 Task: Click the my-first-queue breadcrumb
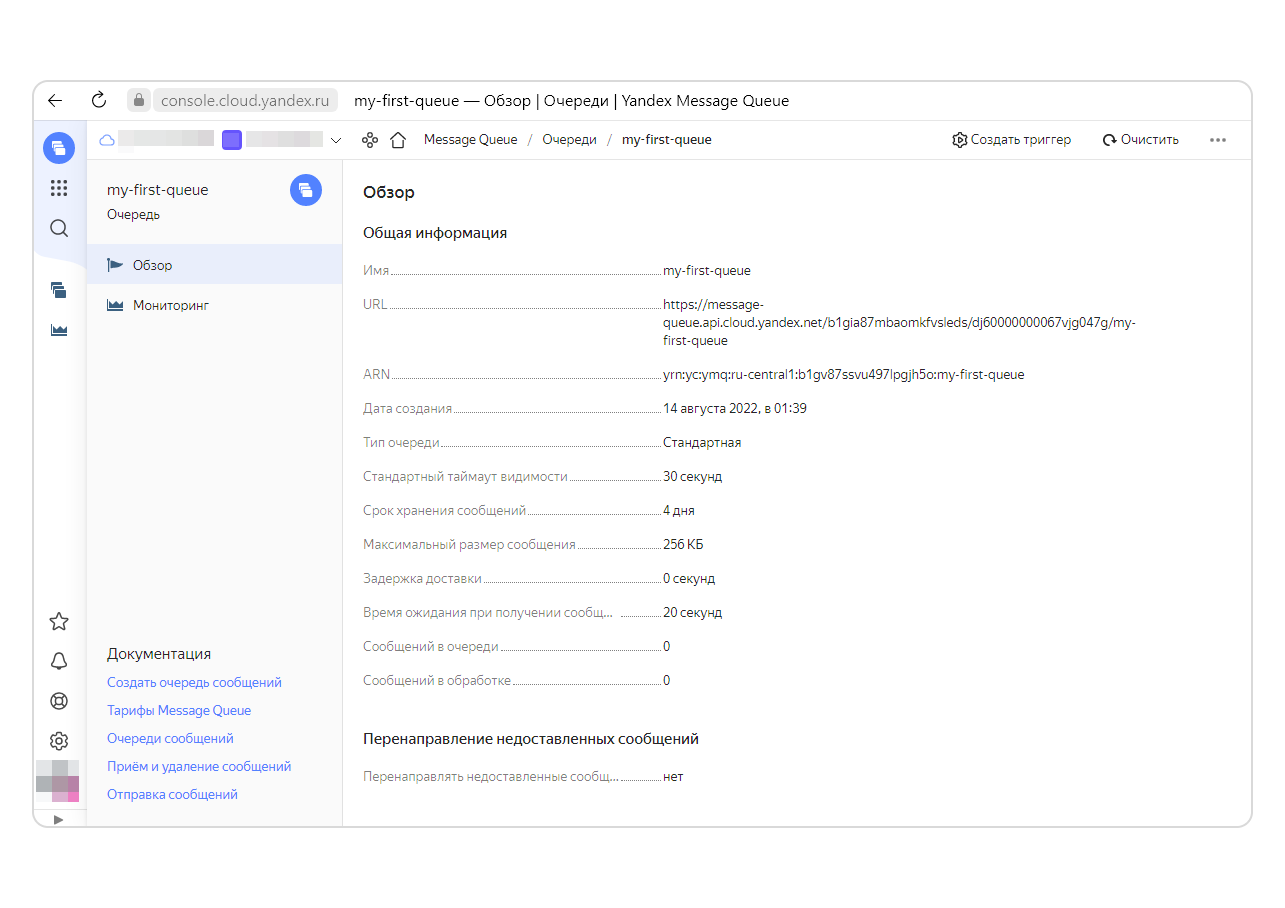tap(667, 140)
